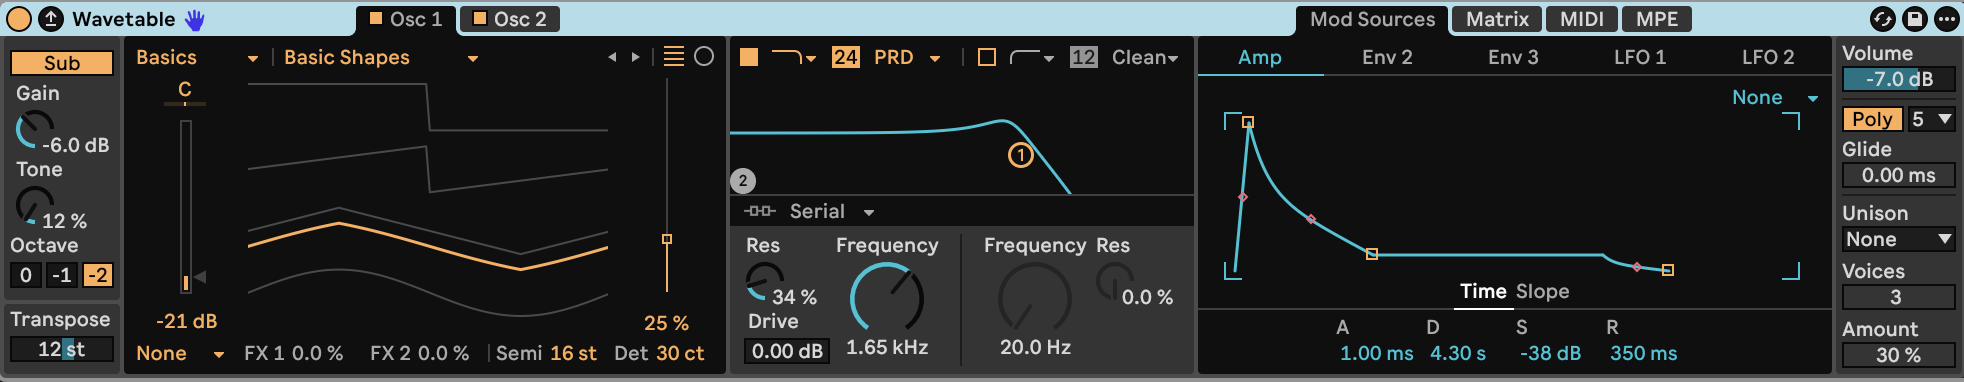Select the Env 2 tab
Screen dimensions: 1964x382
[x=1387, y=57]
